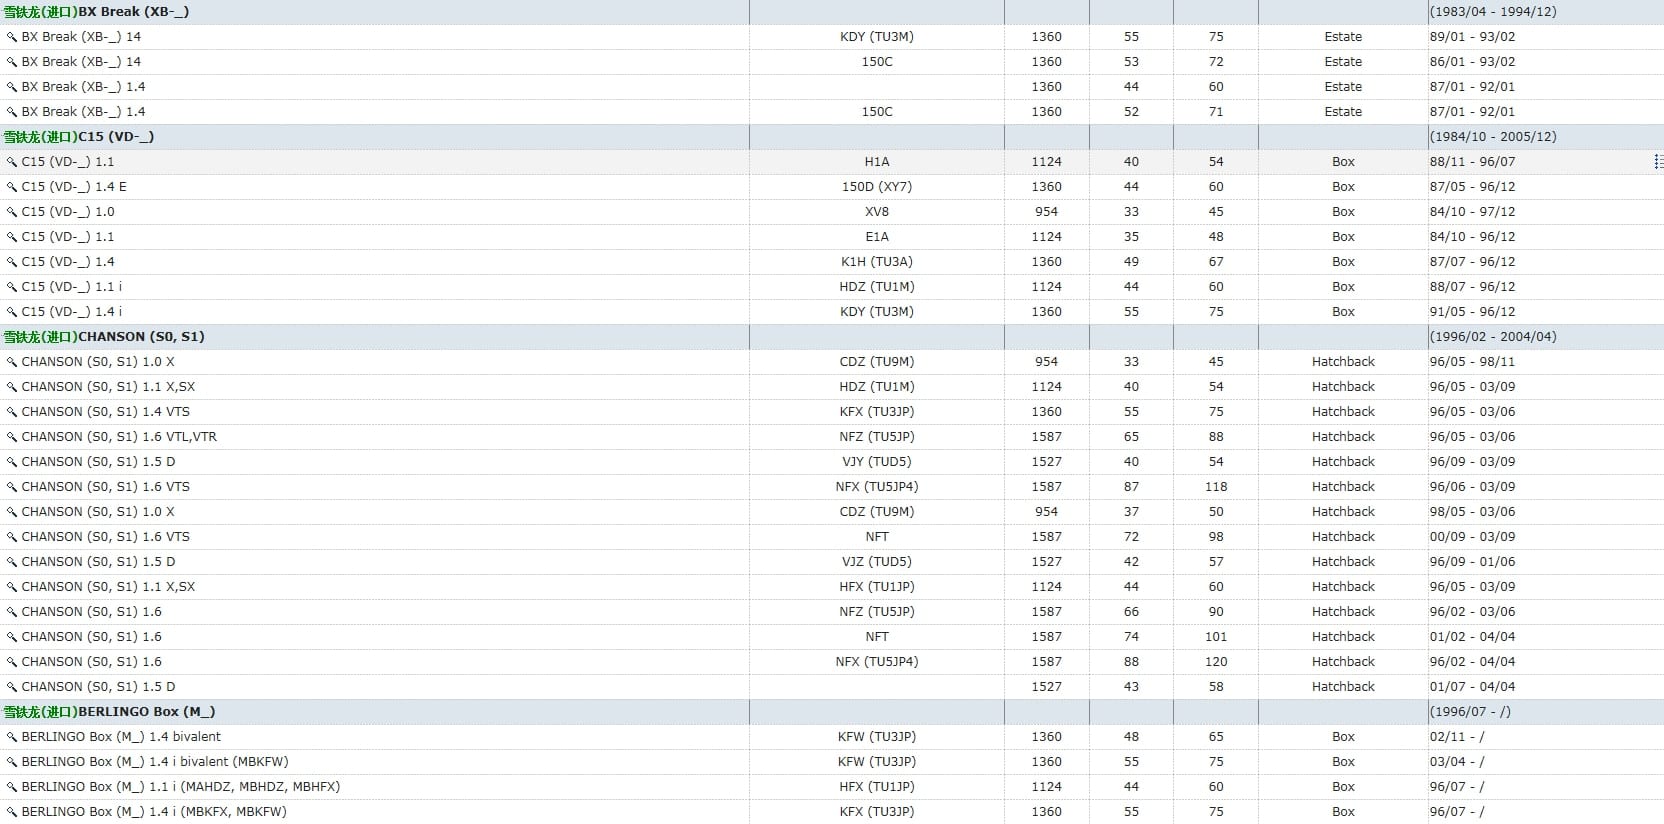Open BERLINGO Box 1.4 i bivalent (MBKFW) link
1664x824 pixels.
154,762
